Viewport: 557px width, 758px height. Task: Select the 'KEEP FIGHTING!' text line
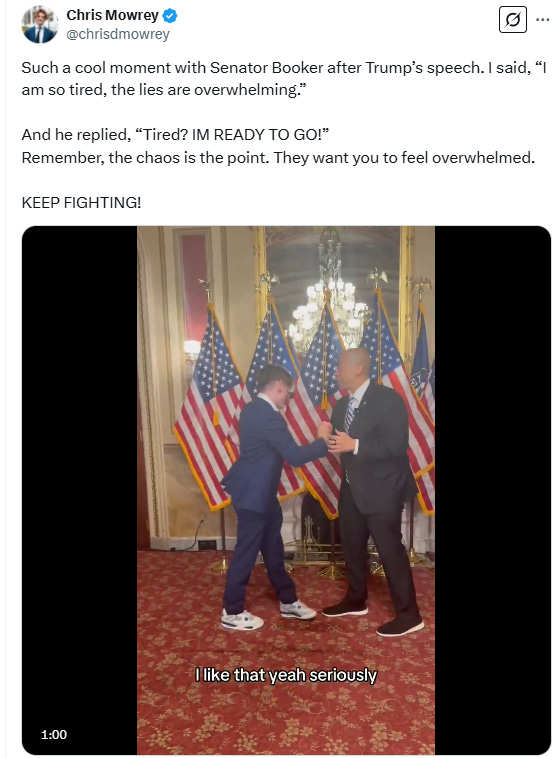(81, 203)
